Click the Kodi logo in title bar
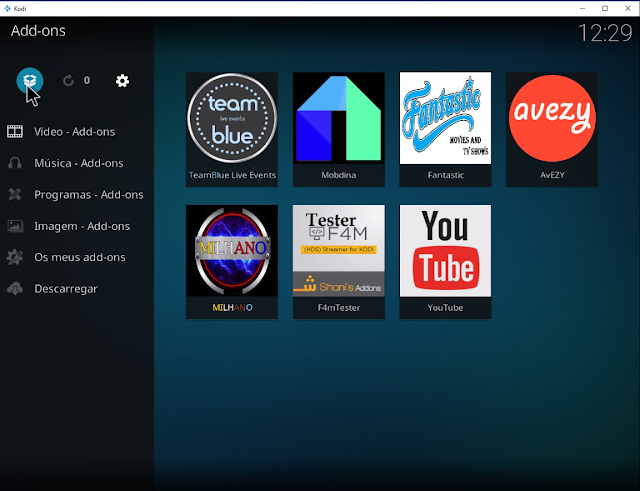The height and width of the screenshot is (491, 640). tap(7, 8)
